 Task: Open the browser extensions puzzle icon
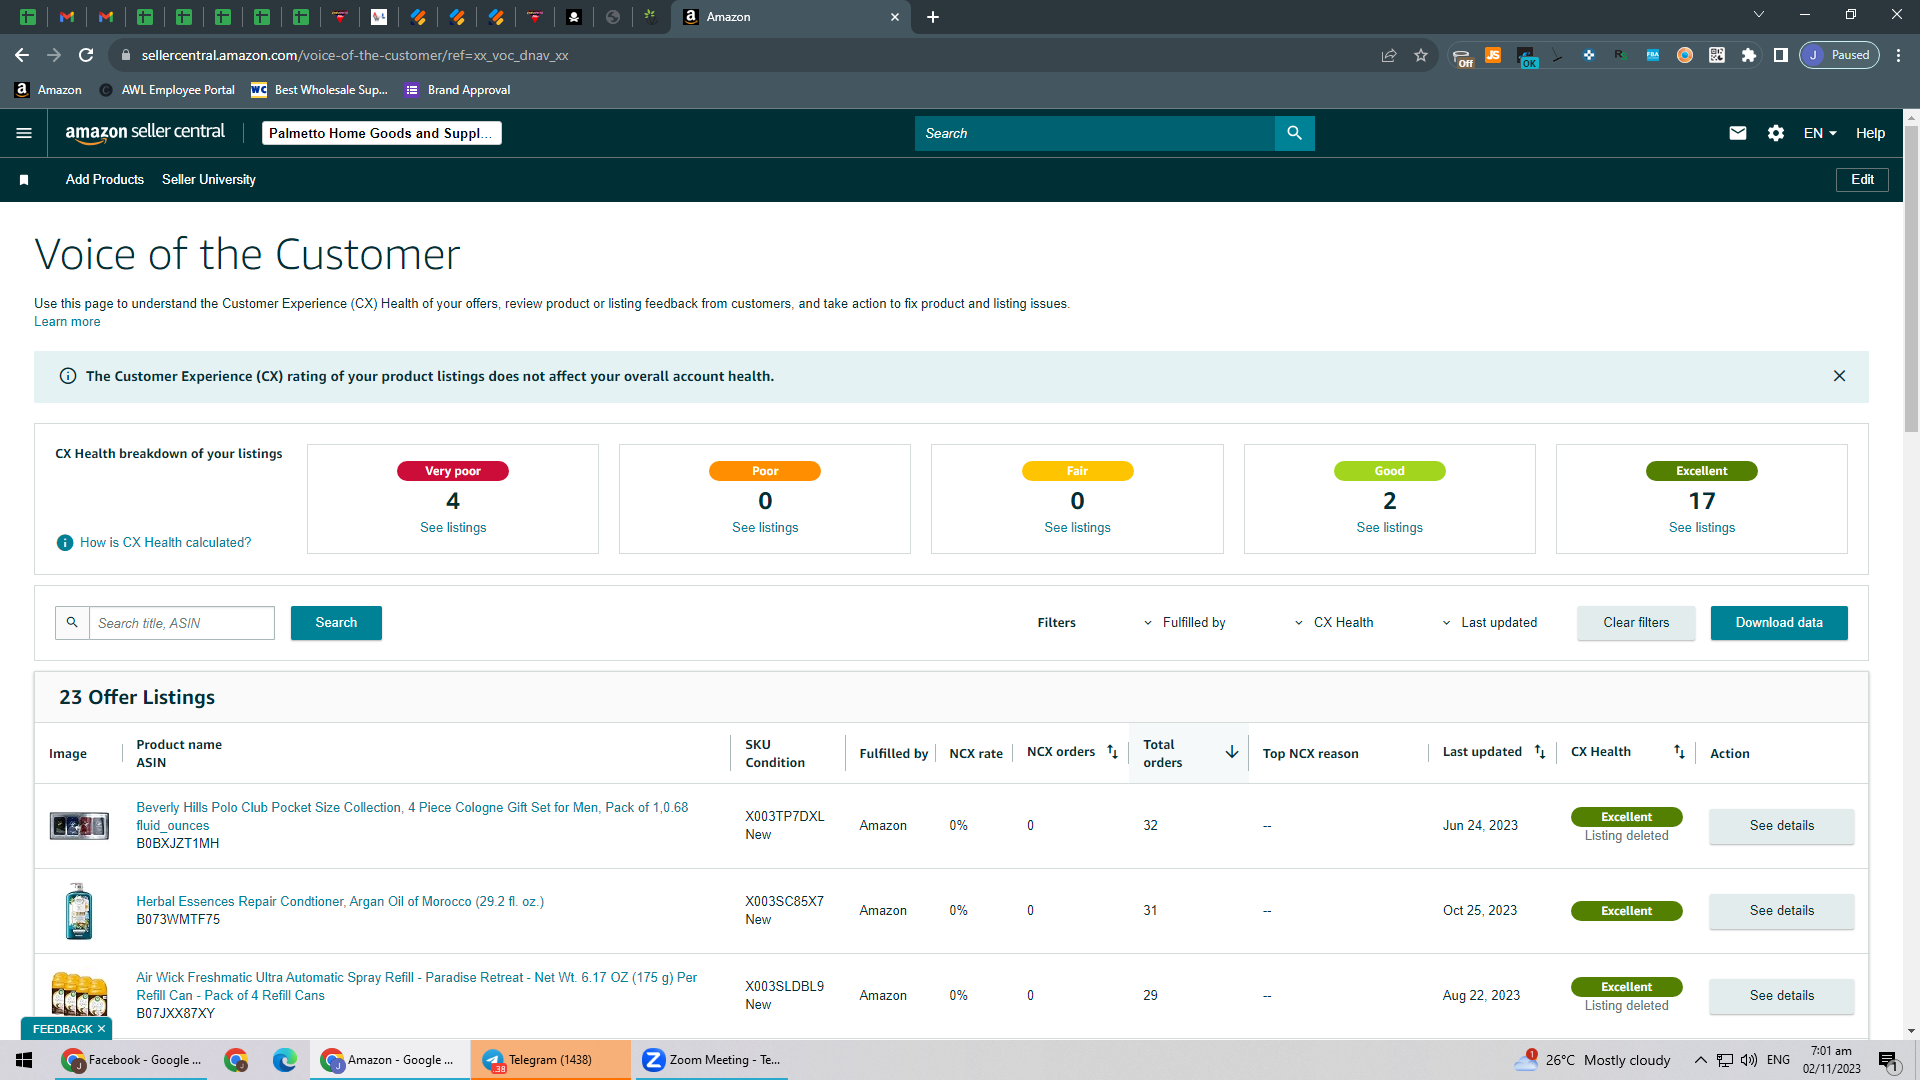click(x=1749, y=55)
